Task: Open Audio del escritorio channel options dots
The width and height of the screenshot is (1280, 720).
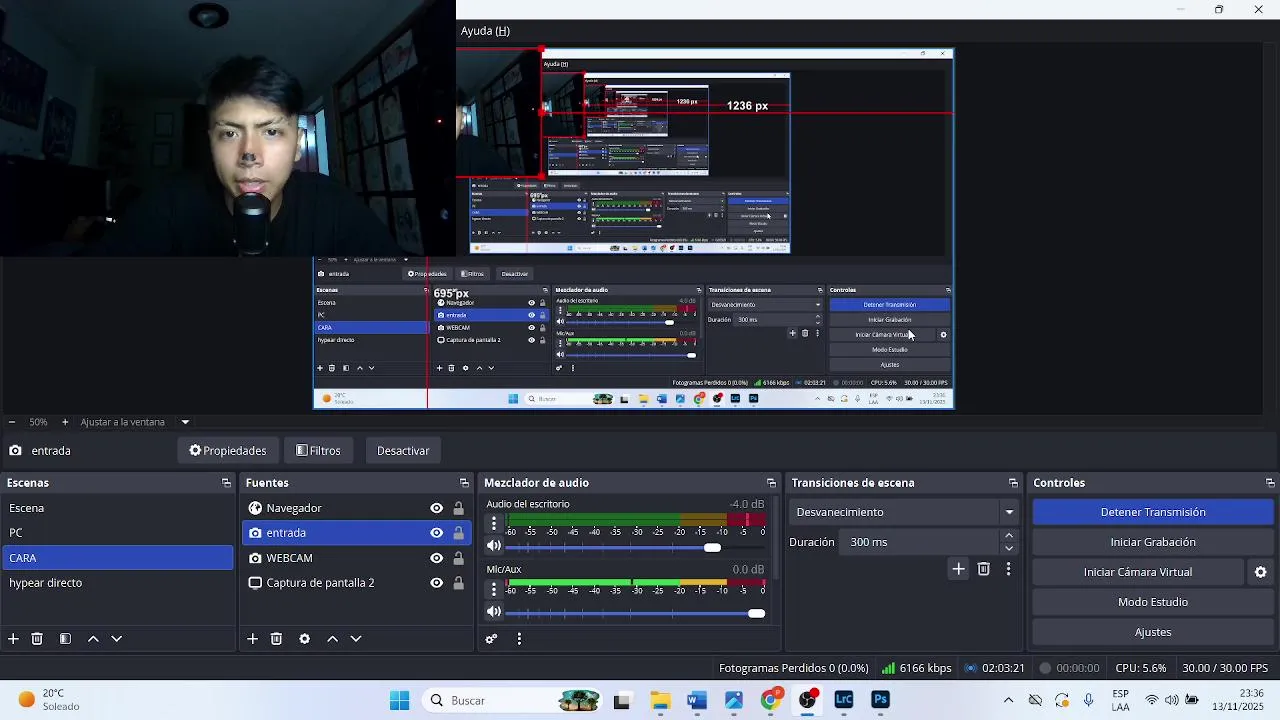Action: pos(493,523)
